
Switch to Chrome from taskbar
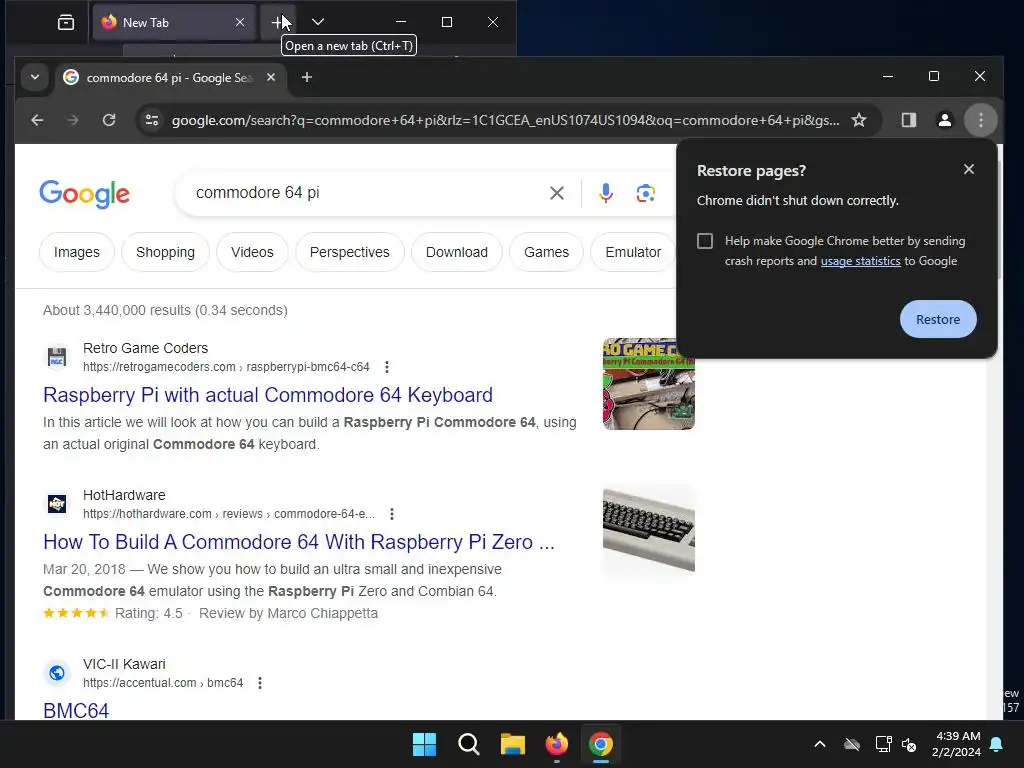600,744
